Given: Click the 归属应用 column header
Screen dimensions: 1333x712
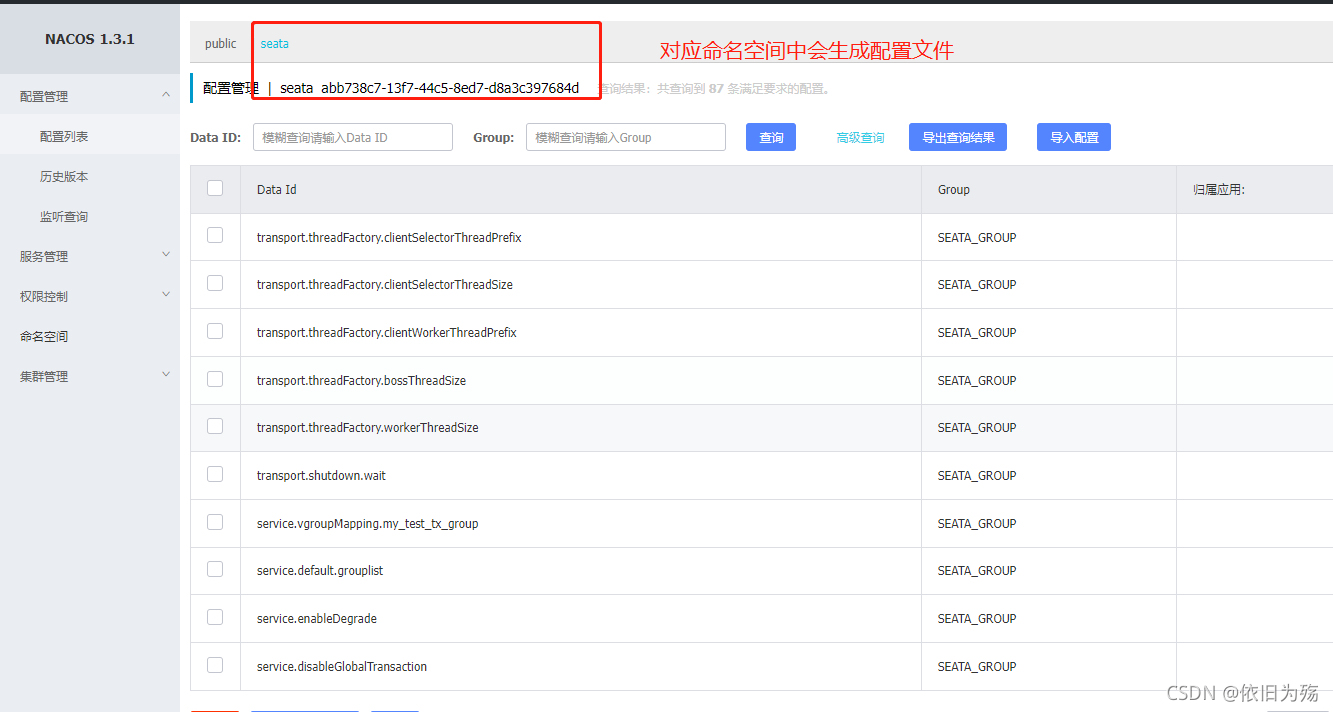Looking at the screenshot, I should click(x=1219, y=190).
